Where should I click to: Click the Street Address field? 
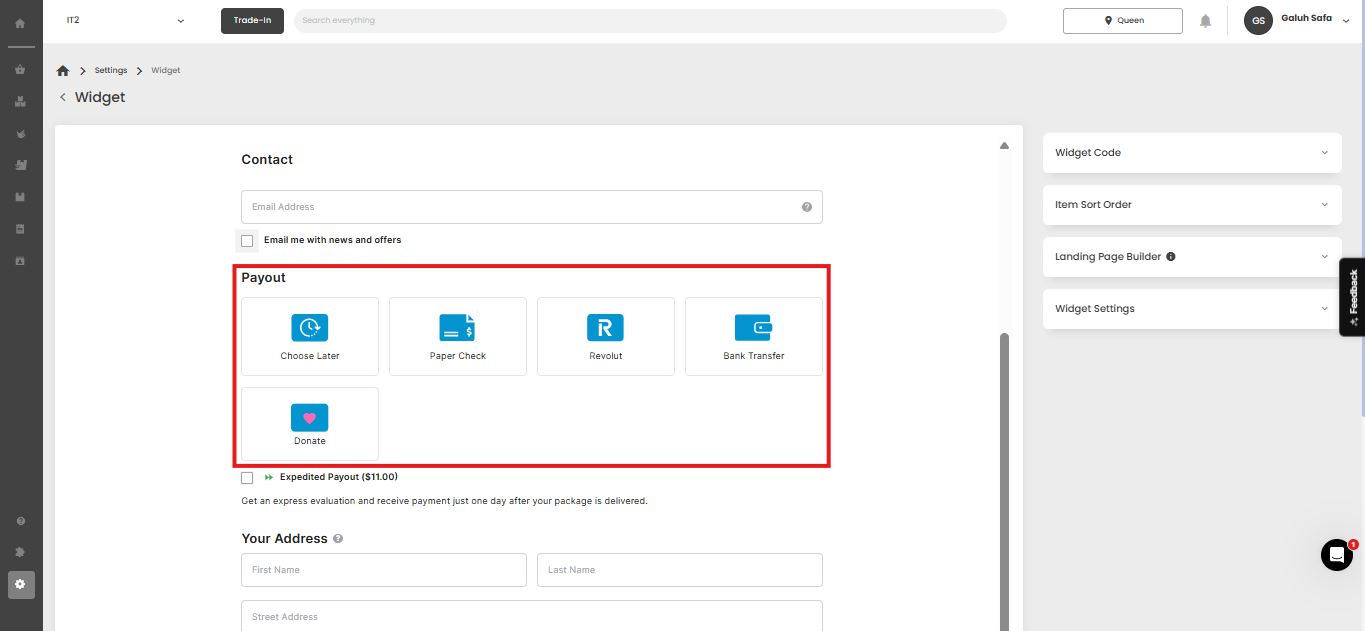coord(532,616)
